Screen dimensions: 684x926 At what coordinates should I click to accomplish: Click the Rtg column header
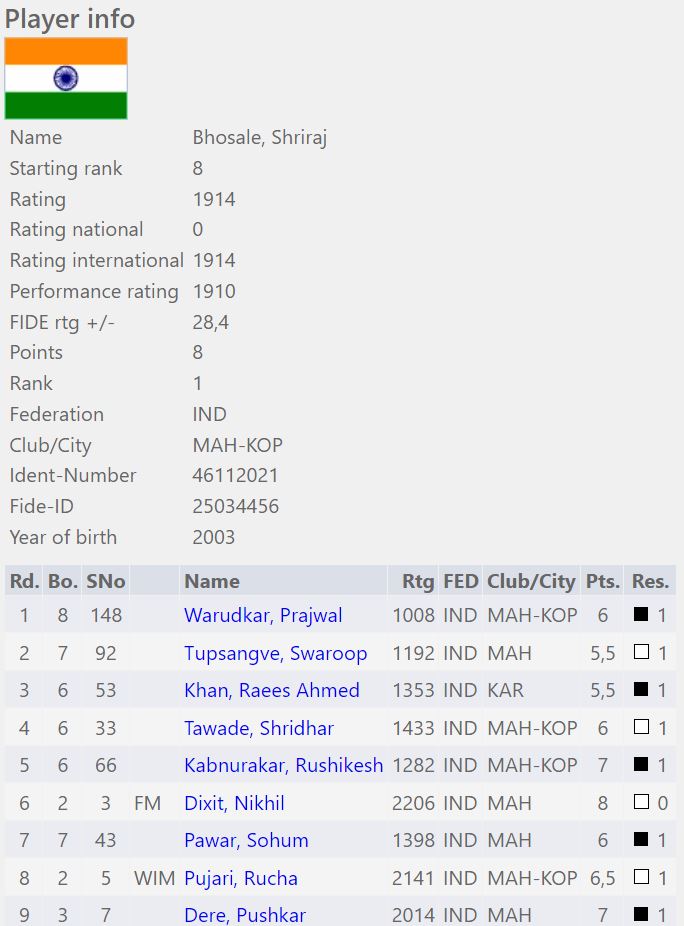(418, 581)
